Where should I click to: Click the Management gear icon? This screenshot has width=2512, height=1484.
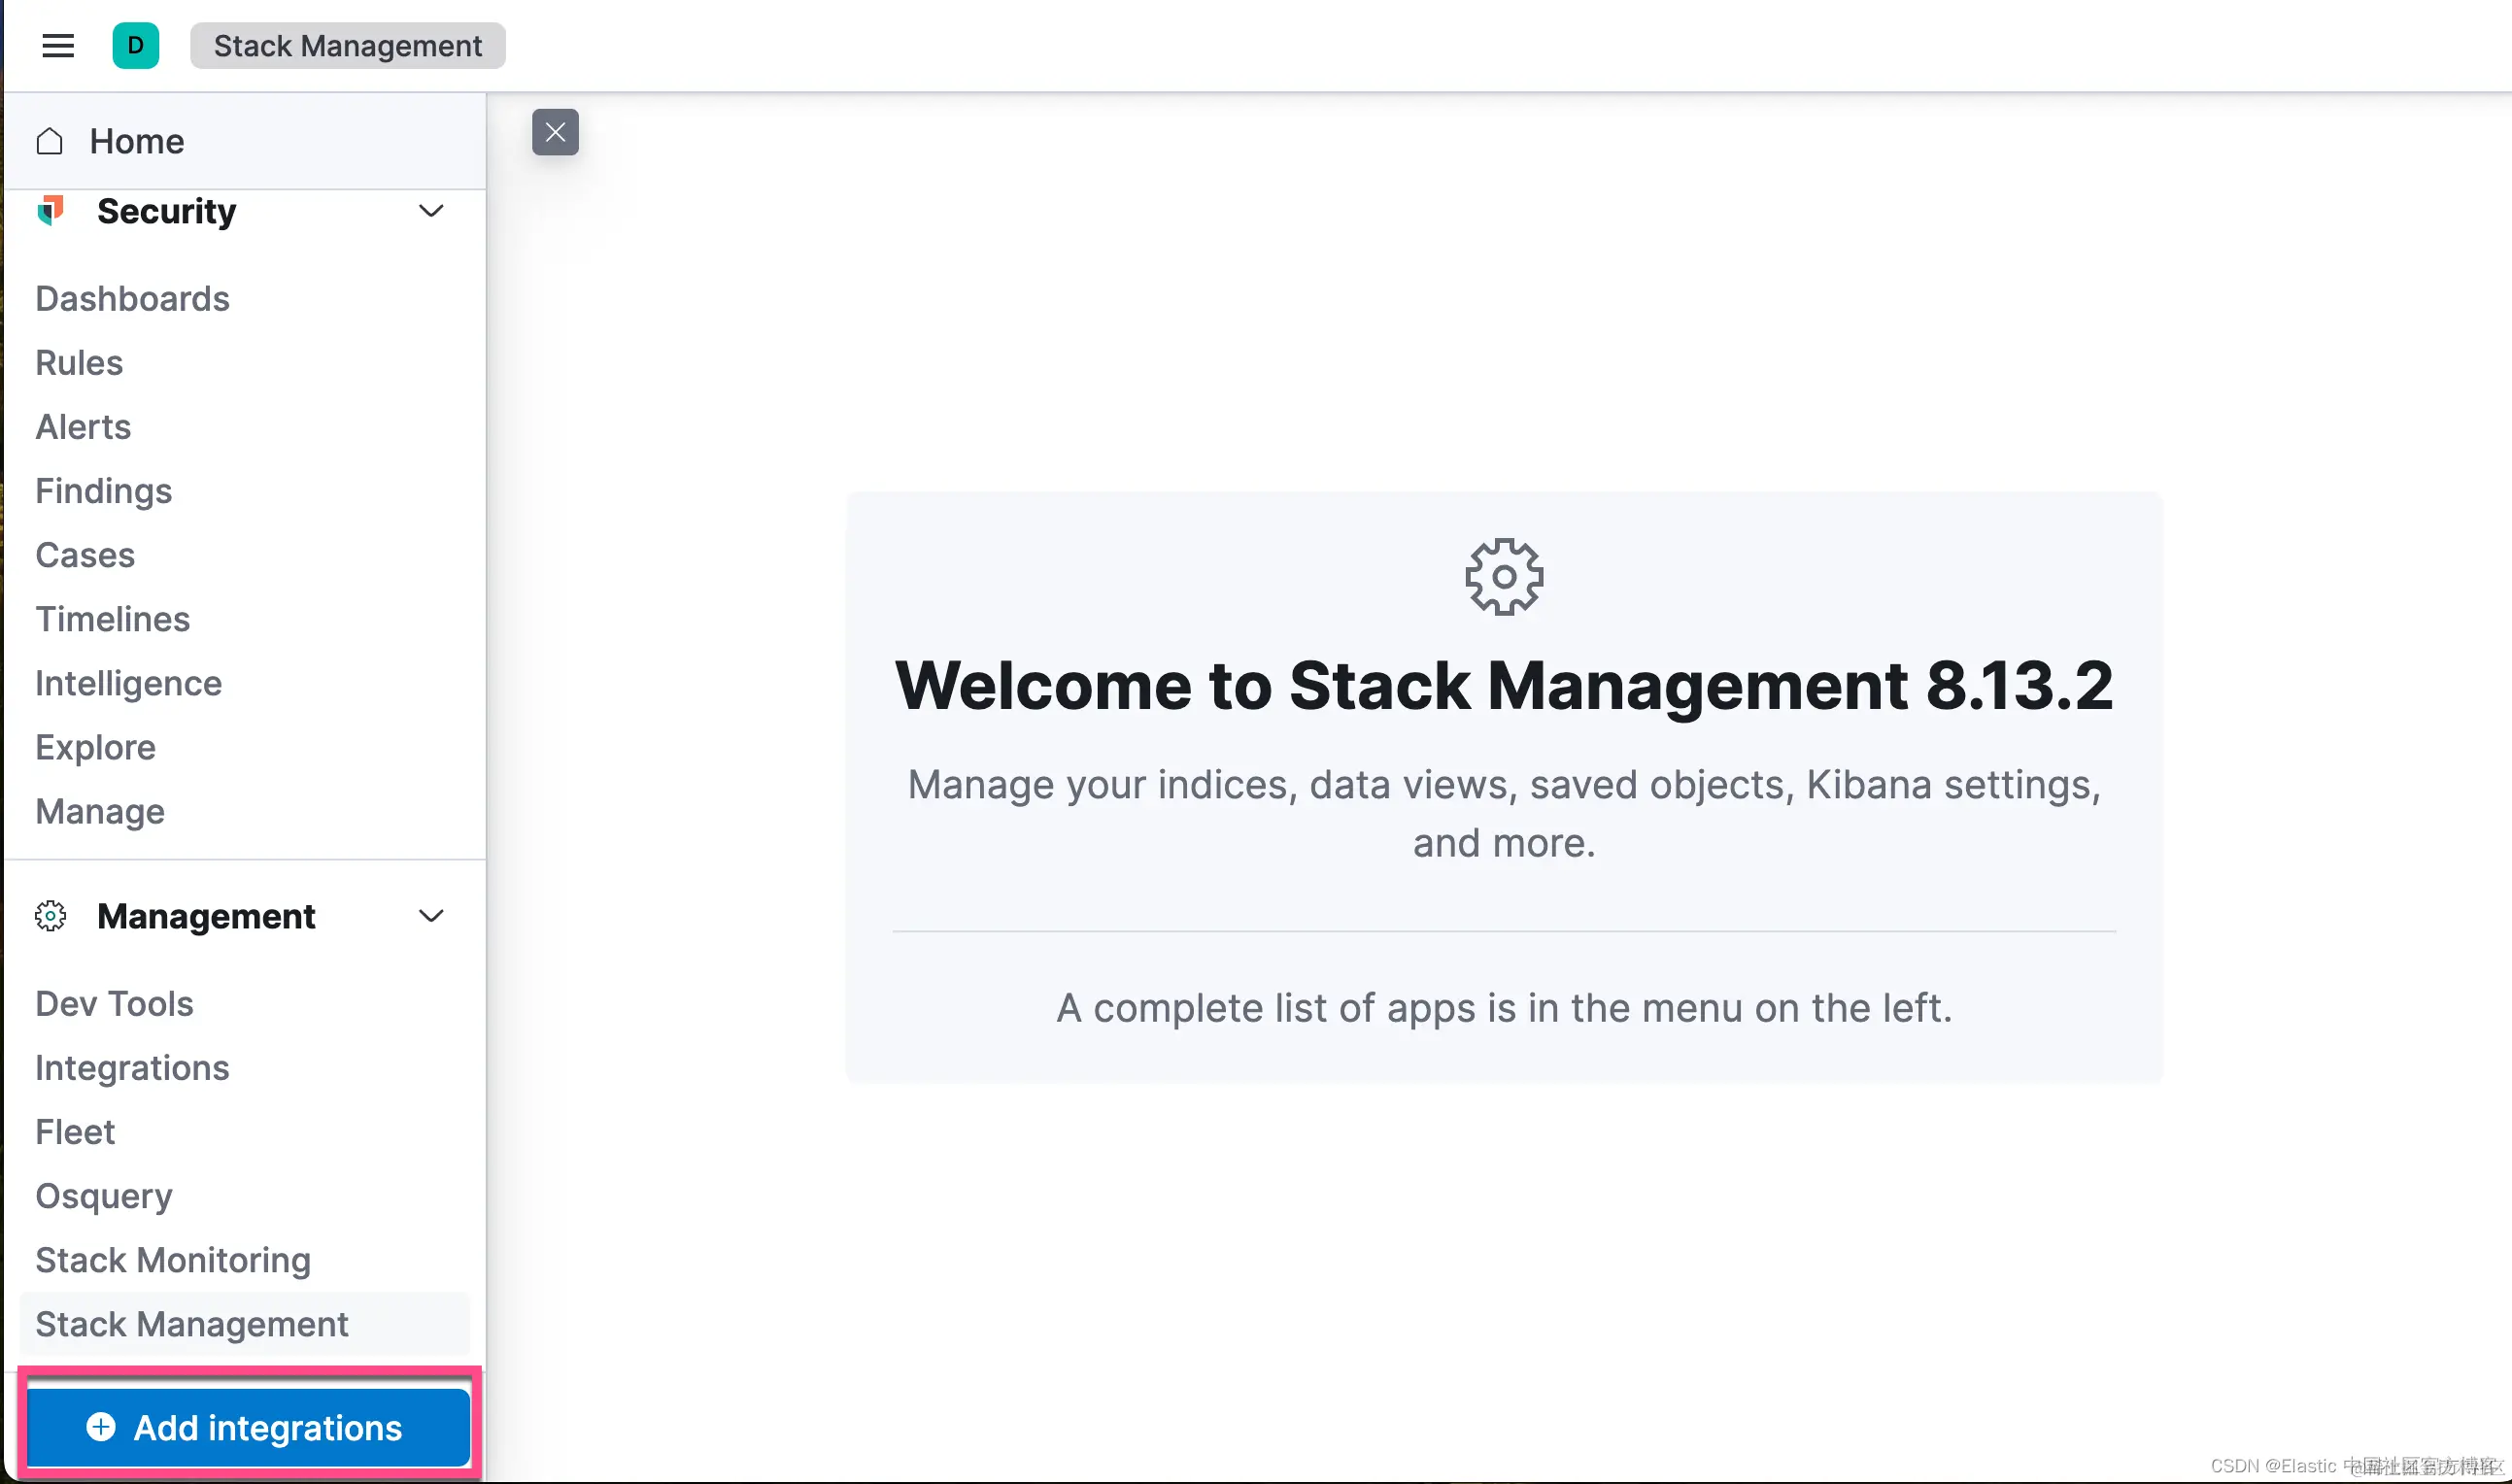(x=50, y=916)
